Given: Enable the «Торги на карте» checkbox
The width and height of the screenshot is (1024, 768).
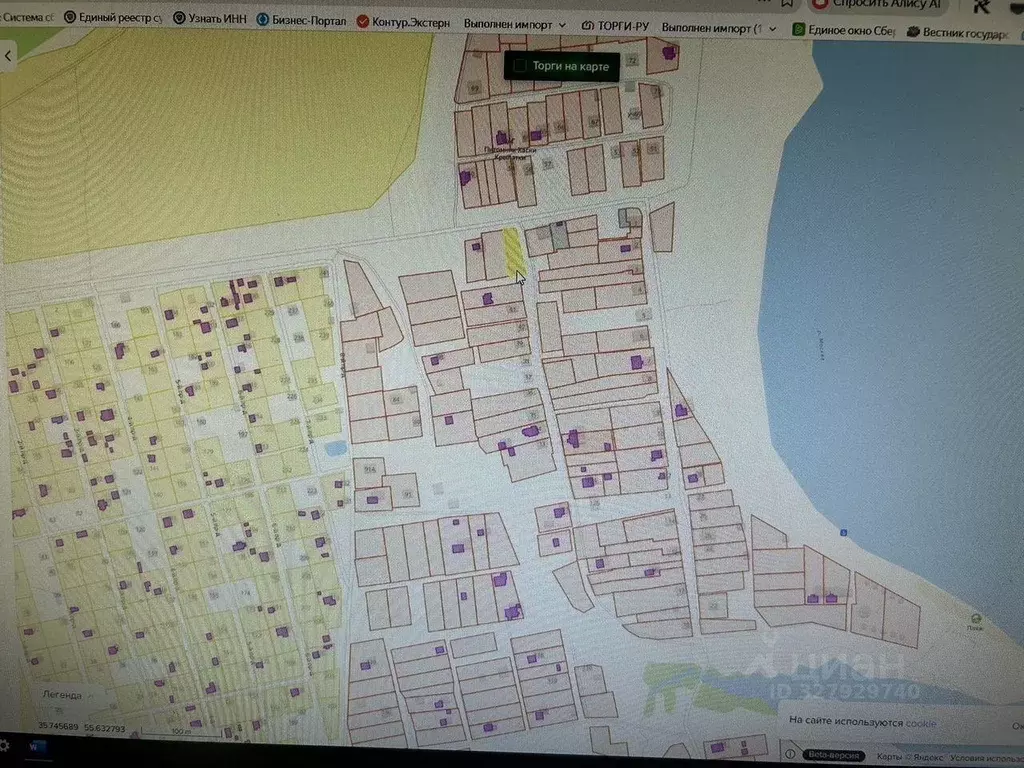Looking at the screenshot, I should 519,66.
